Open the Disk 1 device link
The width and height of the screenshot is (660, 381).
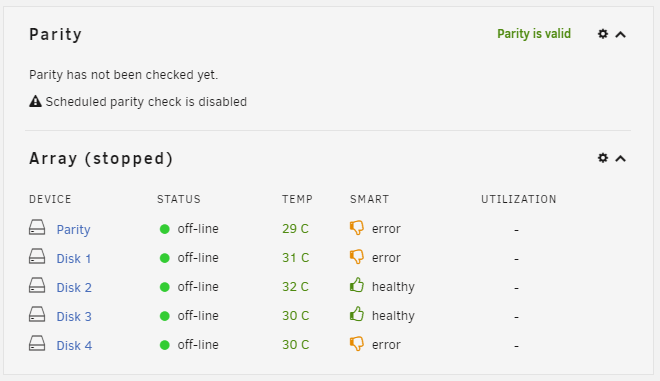(74, 258)
